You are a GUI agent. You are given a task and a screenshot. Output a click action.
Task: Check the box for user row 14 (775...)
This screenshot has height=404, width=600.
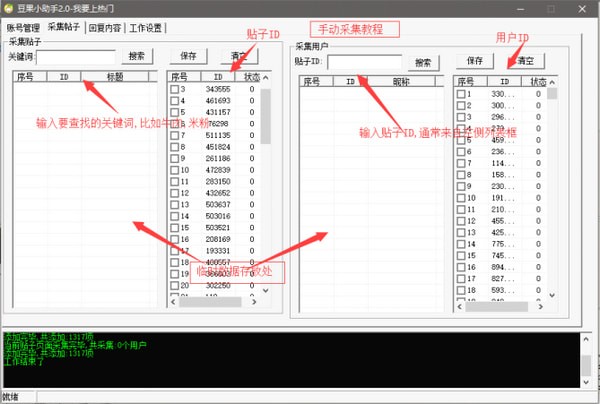coord(461,244)
